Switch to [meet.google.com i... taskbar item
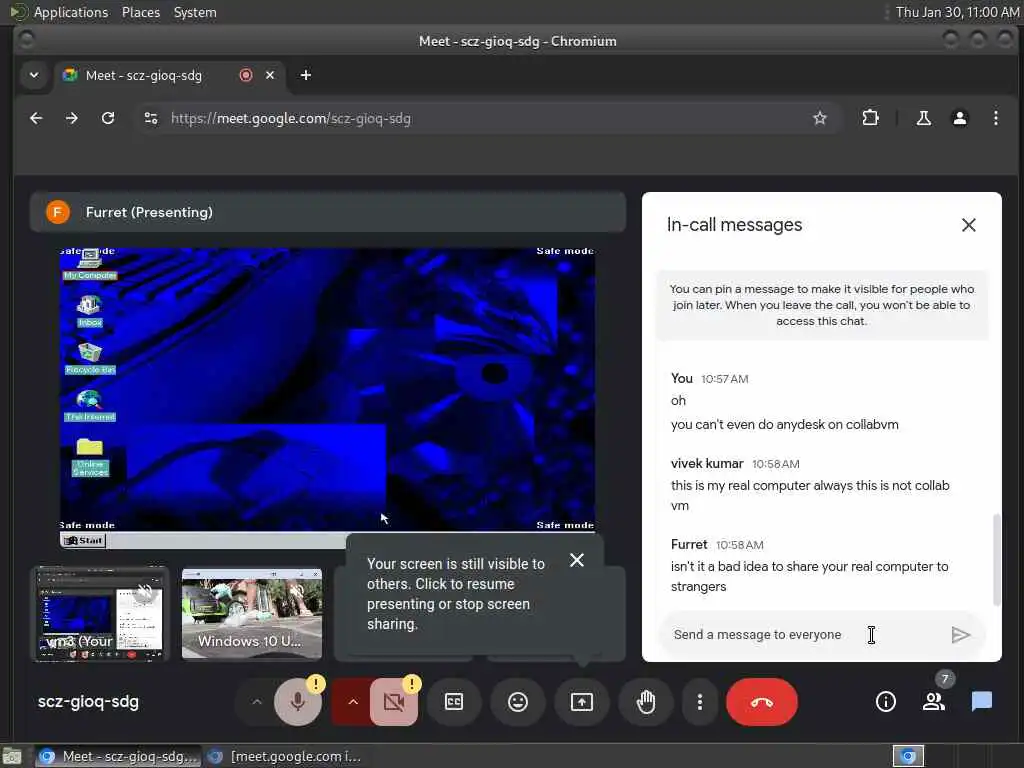 285,756
